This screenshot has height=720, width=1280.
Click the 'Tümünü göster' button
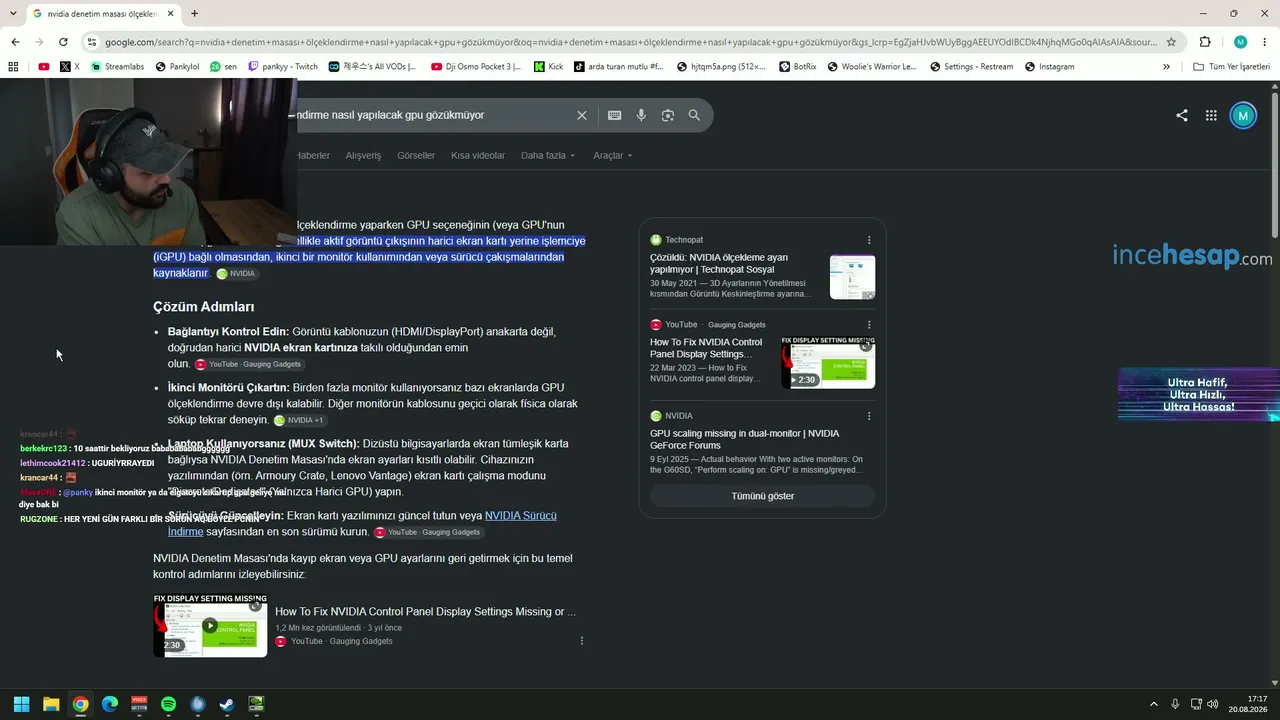click(x=762, y=496)
